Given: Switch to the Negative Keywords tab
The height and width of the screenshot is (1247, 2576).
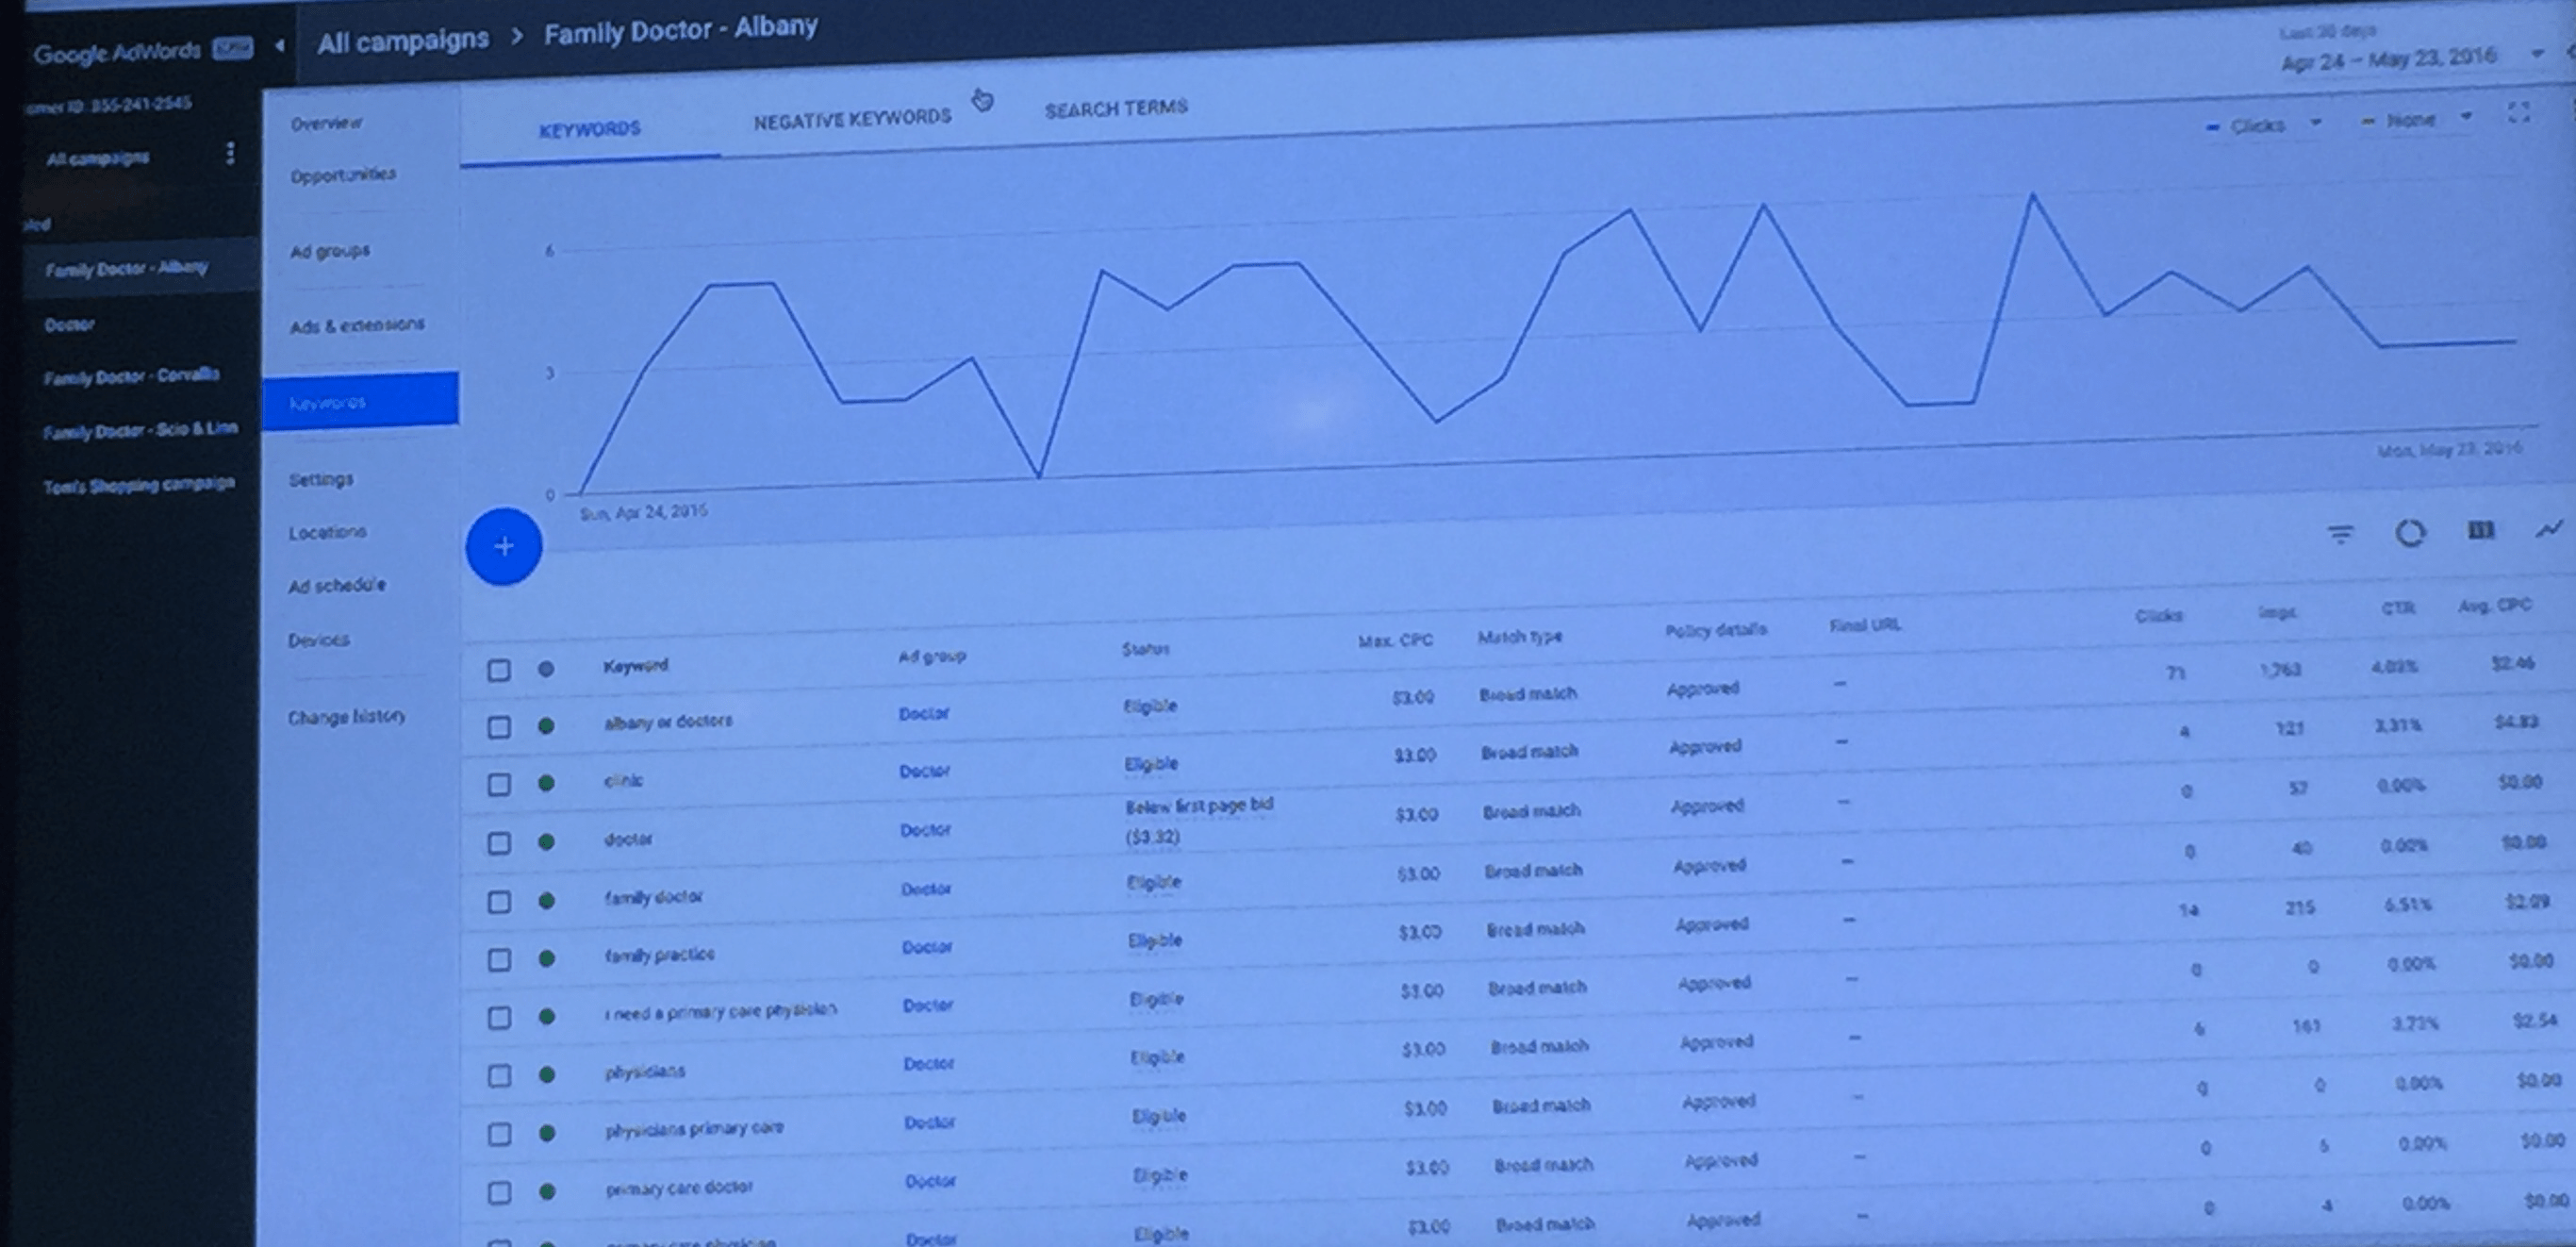Looking at the screenshot, I should point(852,119).
